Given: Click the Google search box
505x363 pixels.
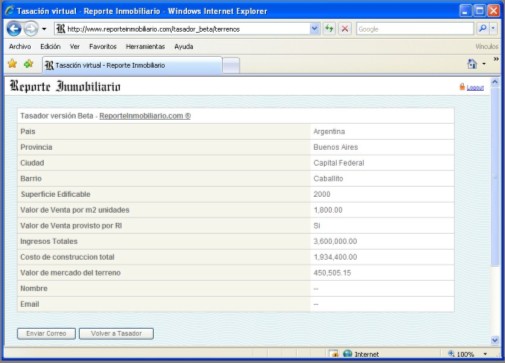Looking at the screenshot, I should click(415, 29).
